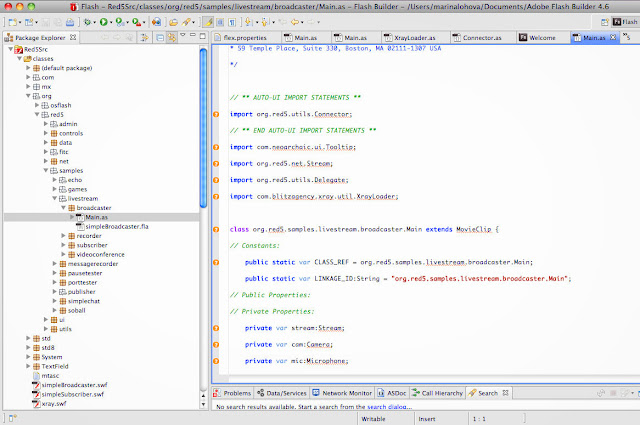
Task: Expand the videoconference package node
Action: click(63, 254)
